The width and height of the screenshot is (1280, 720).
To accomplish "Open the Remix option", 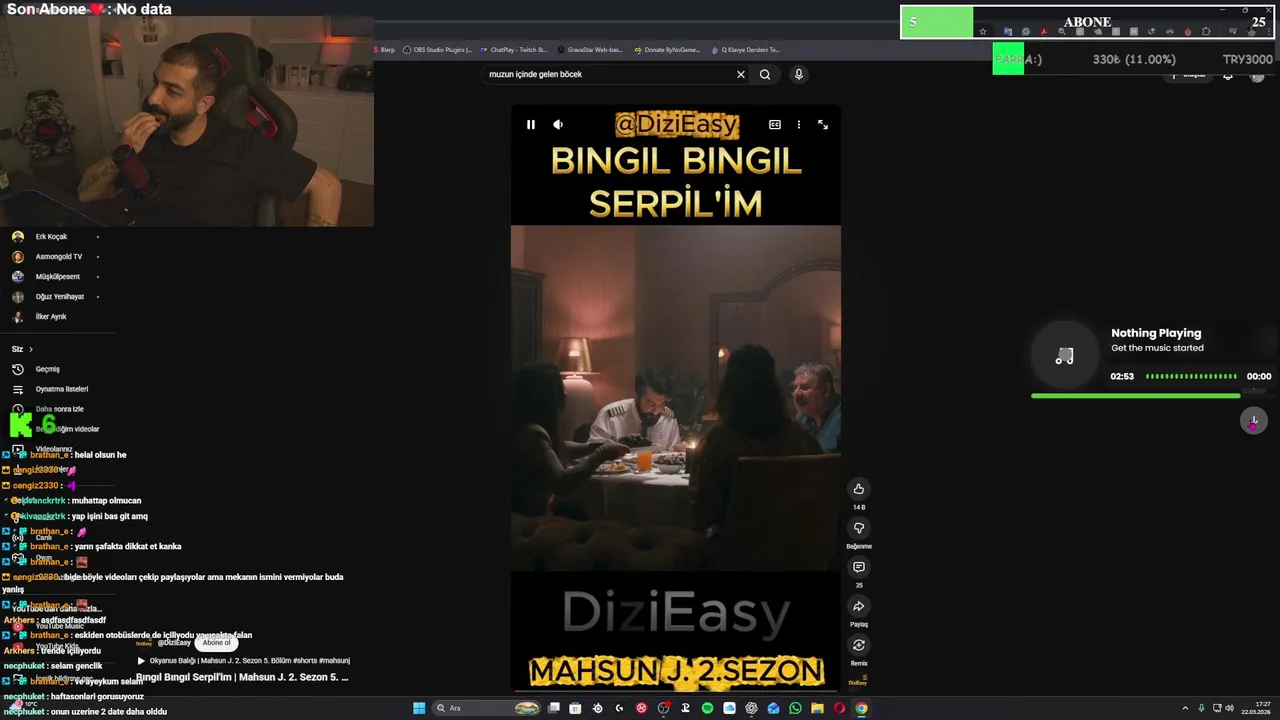I will pos(858,645).
